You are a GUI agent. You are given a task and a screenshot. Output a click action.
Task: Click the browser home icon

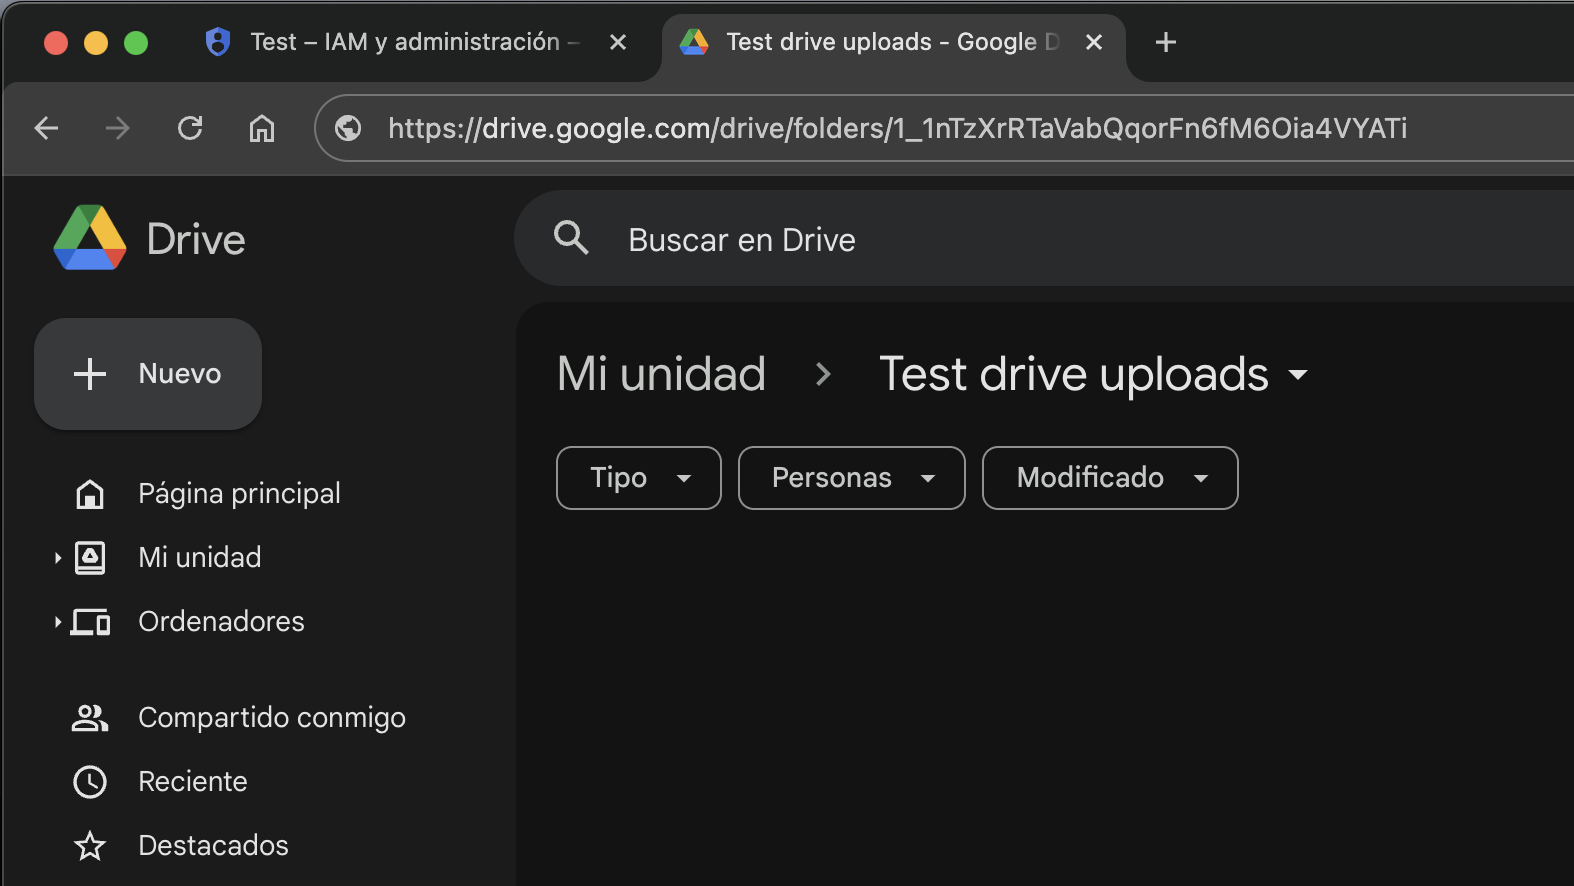[262, 128]
